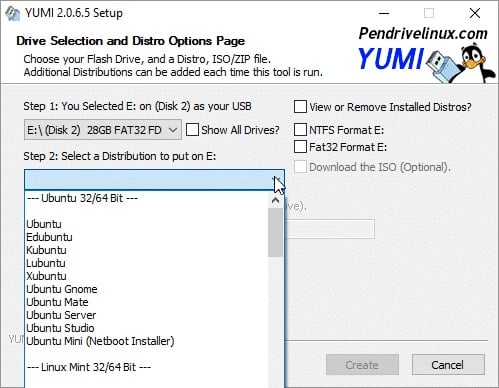Select Ubuntu Studio entry
Viewport: 499px width, 388px height.
pos(147,328)
